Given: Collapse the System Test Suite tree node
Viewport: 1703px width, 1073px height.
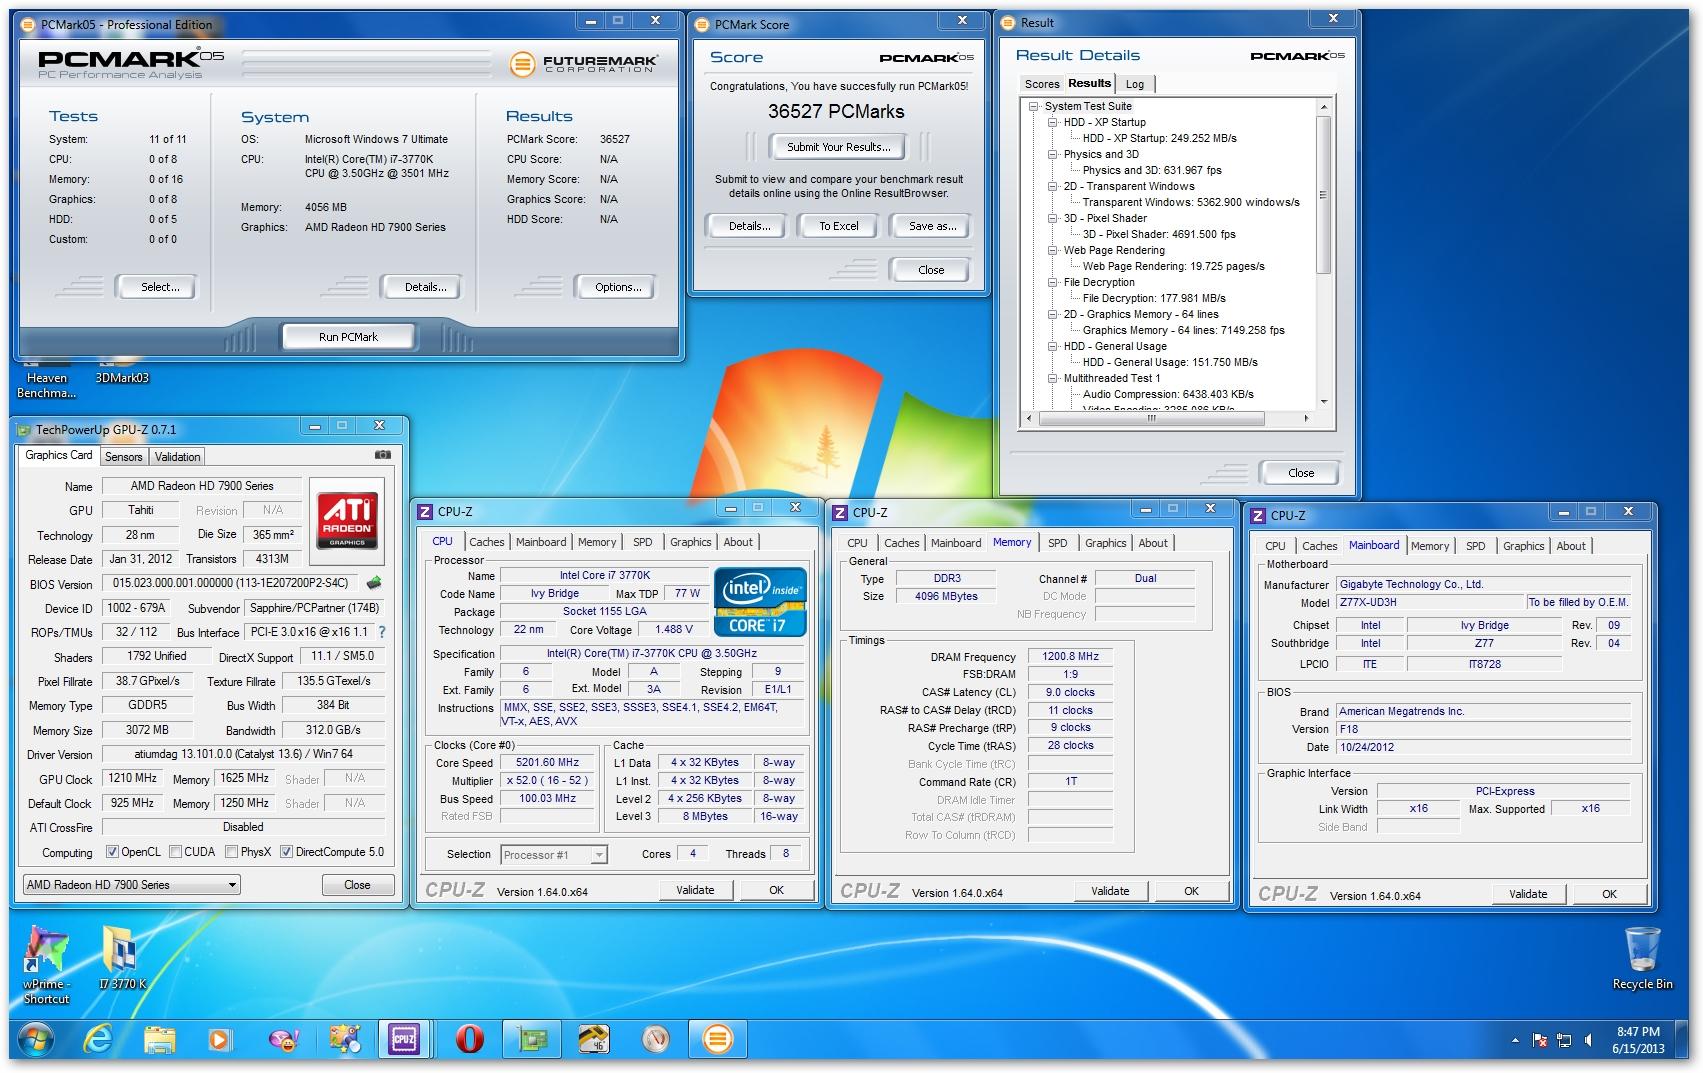Looking at the screenshot, I should [x=1034, y=106].
